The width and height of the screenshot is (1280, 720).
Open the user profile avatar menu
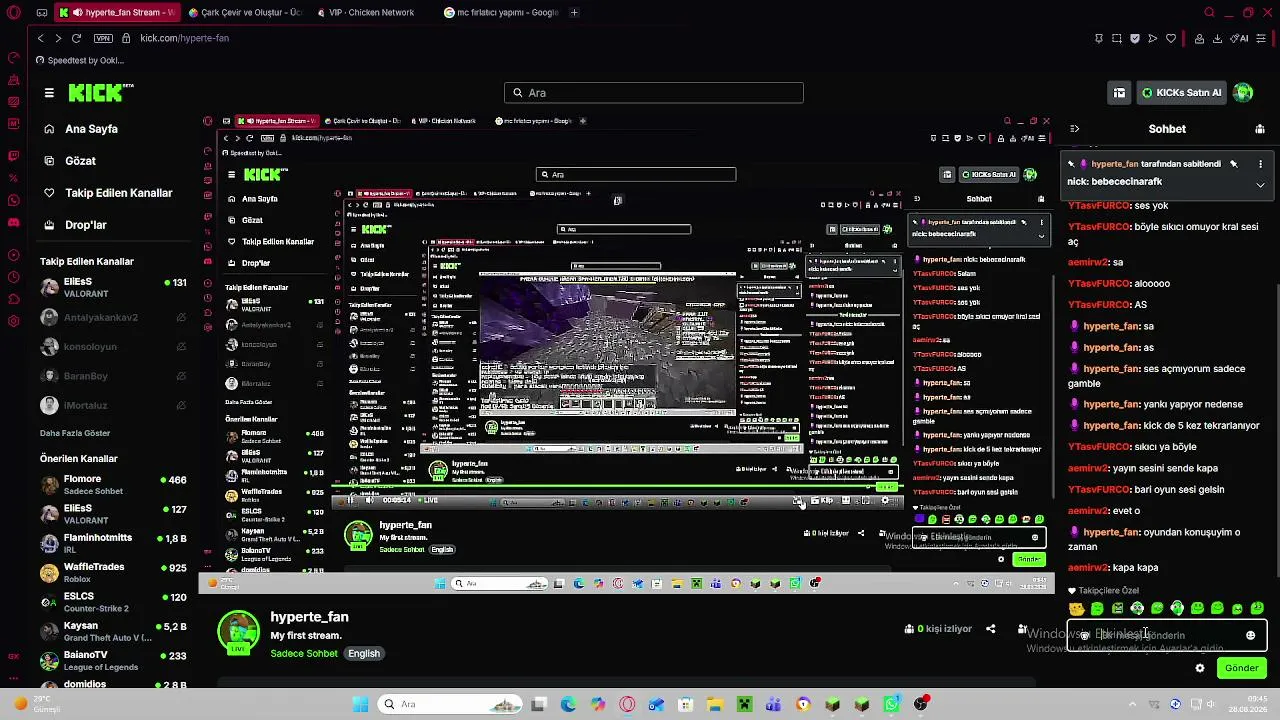click(x=1243, y=93)
